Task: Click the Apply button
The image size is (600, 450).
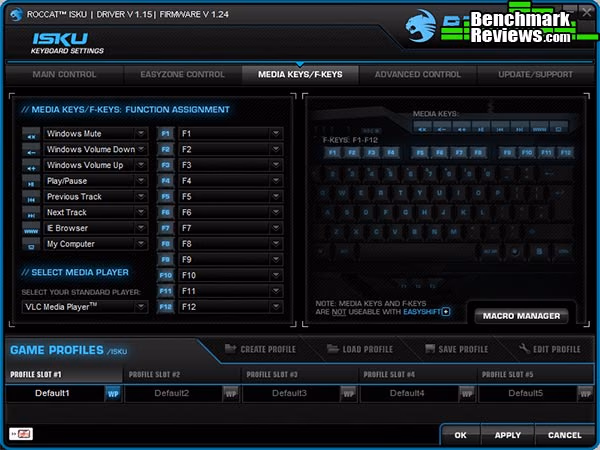Action: point(508,435)
